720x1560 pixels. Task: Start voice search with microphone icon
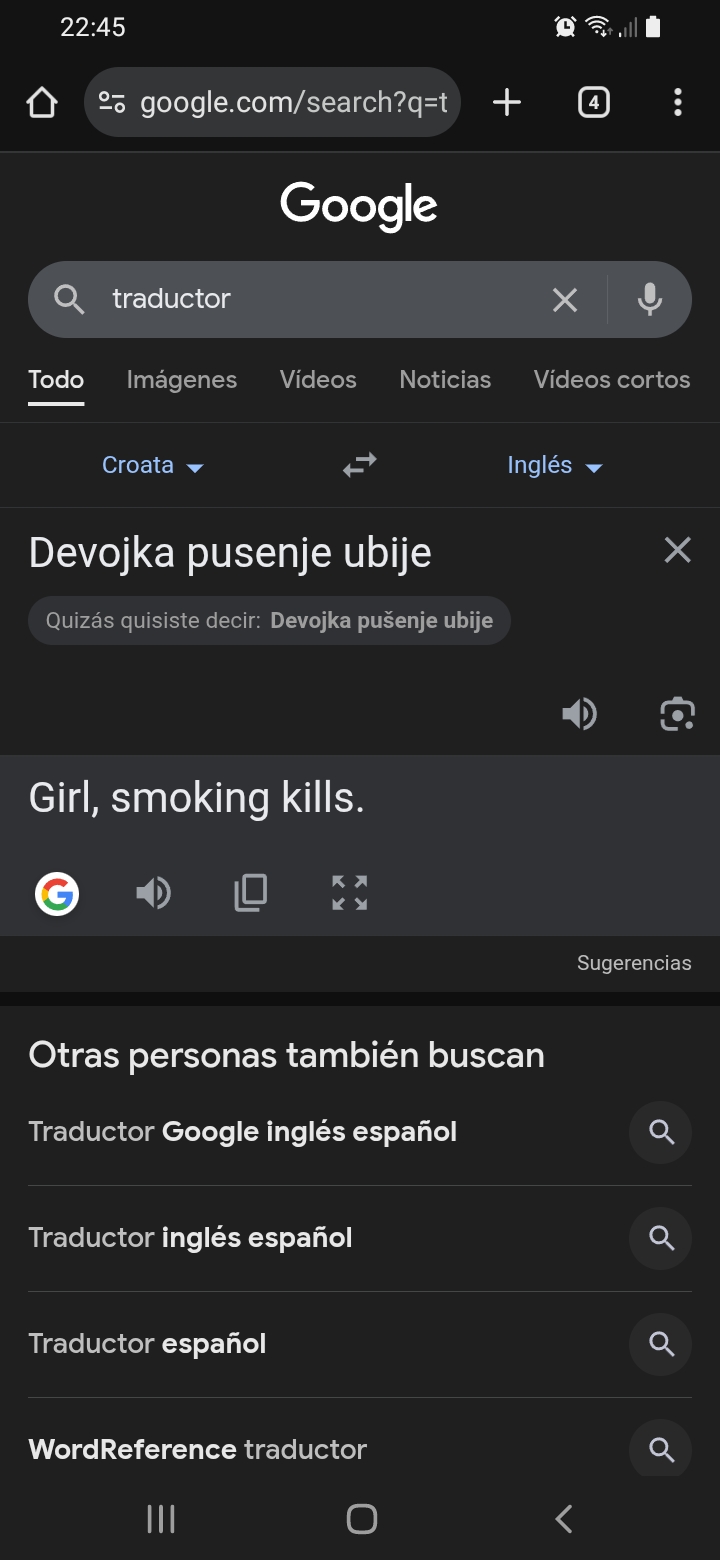650,299
